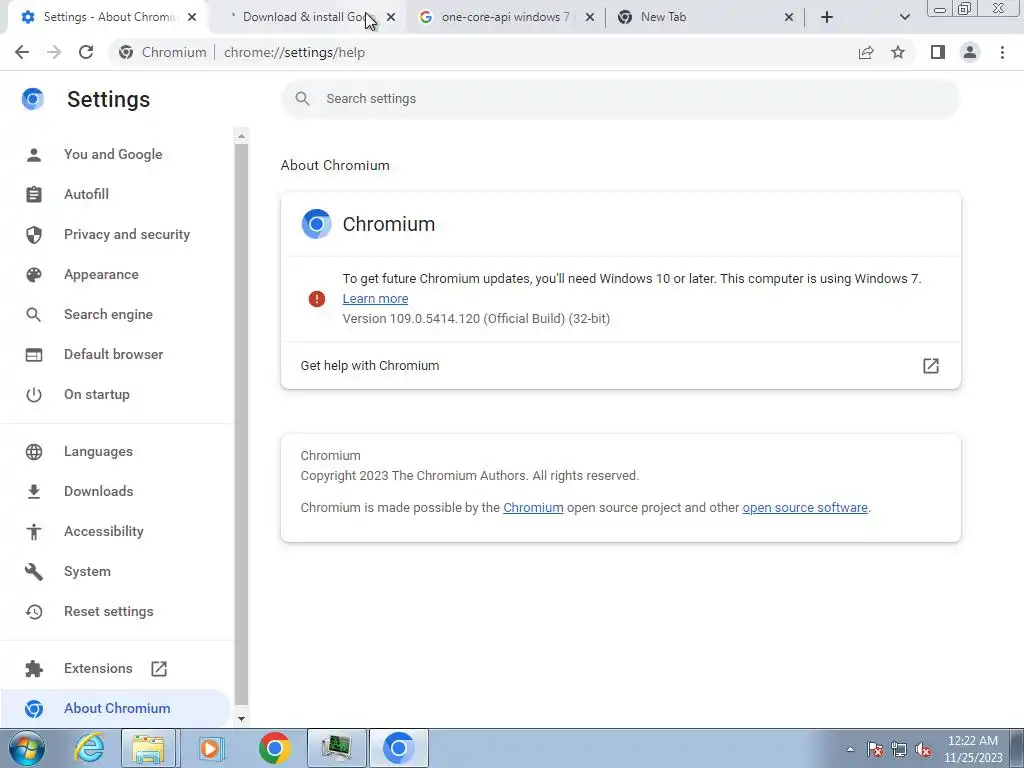This screenshot has width=1024, height=768.
Task: Switch to the Download & install Google tab
Action: tap(305, 17)
